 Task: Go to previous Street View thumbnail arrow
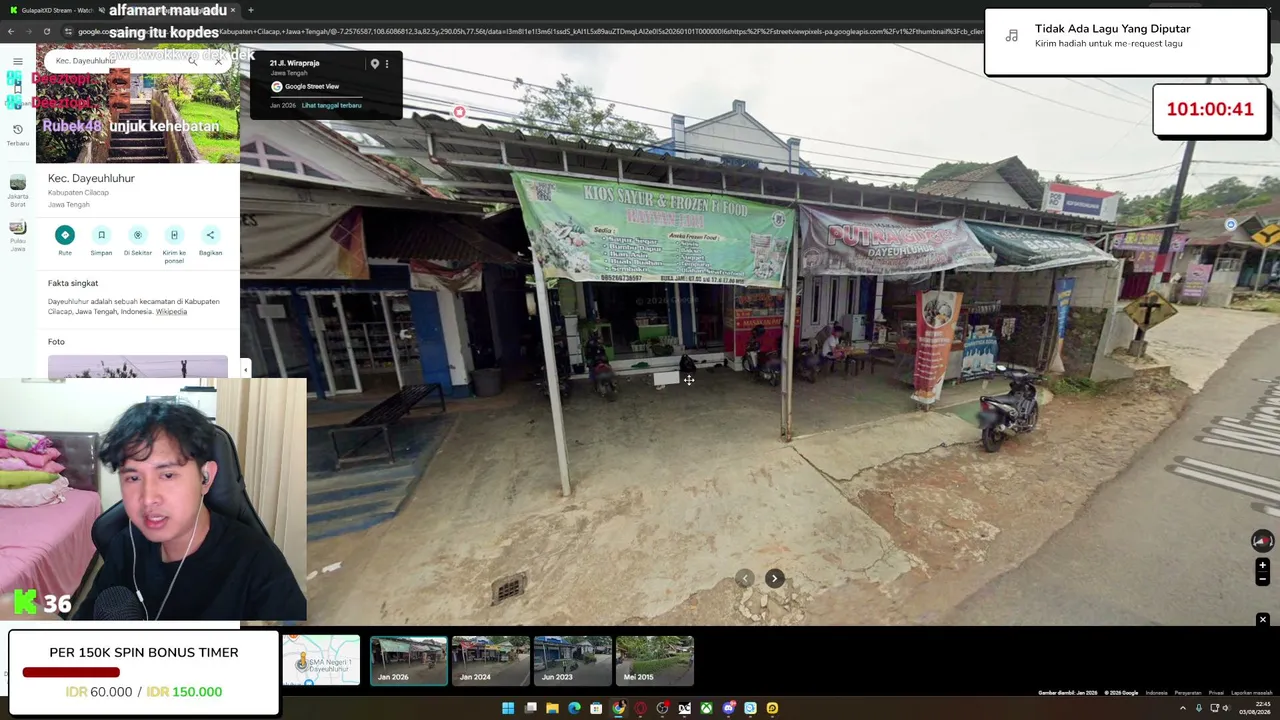(744, 578)
